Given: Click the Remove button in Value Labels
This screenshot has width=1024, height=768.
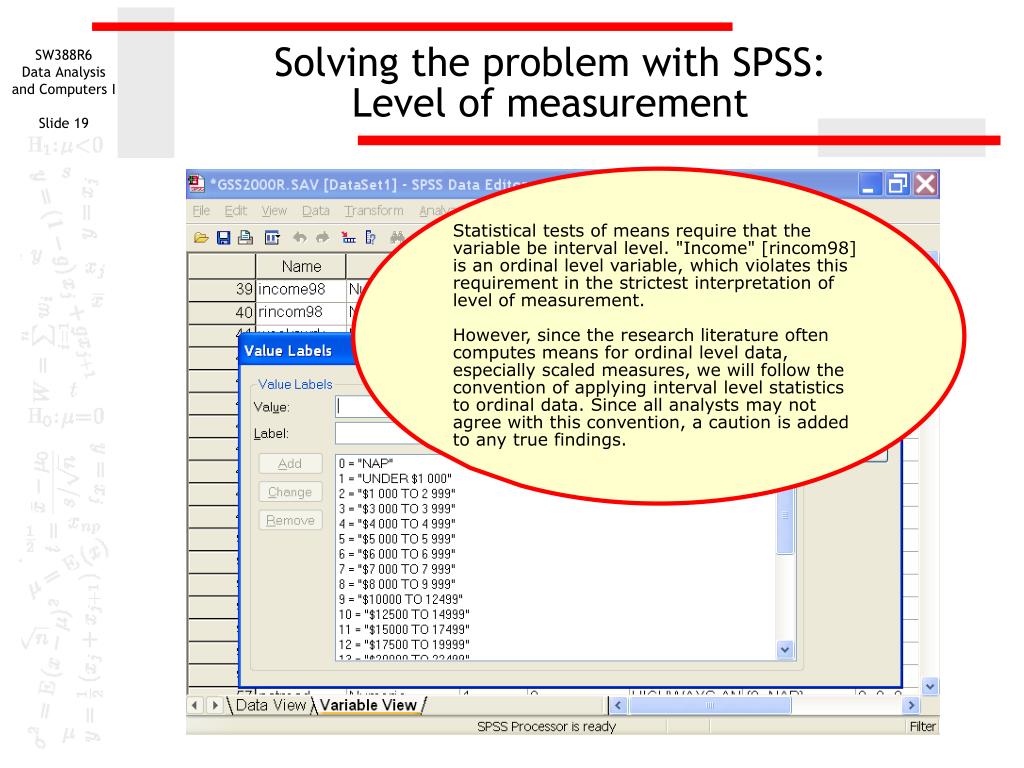Looking at the screenshot, I should tap(290, 520).
